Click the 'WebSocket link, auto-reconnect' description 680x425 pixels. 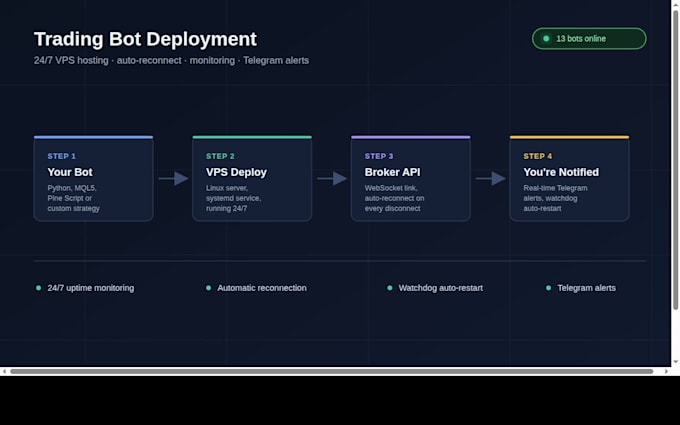pos(394,198)
